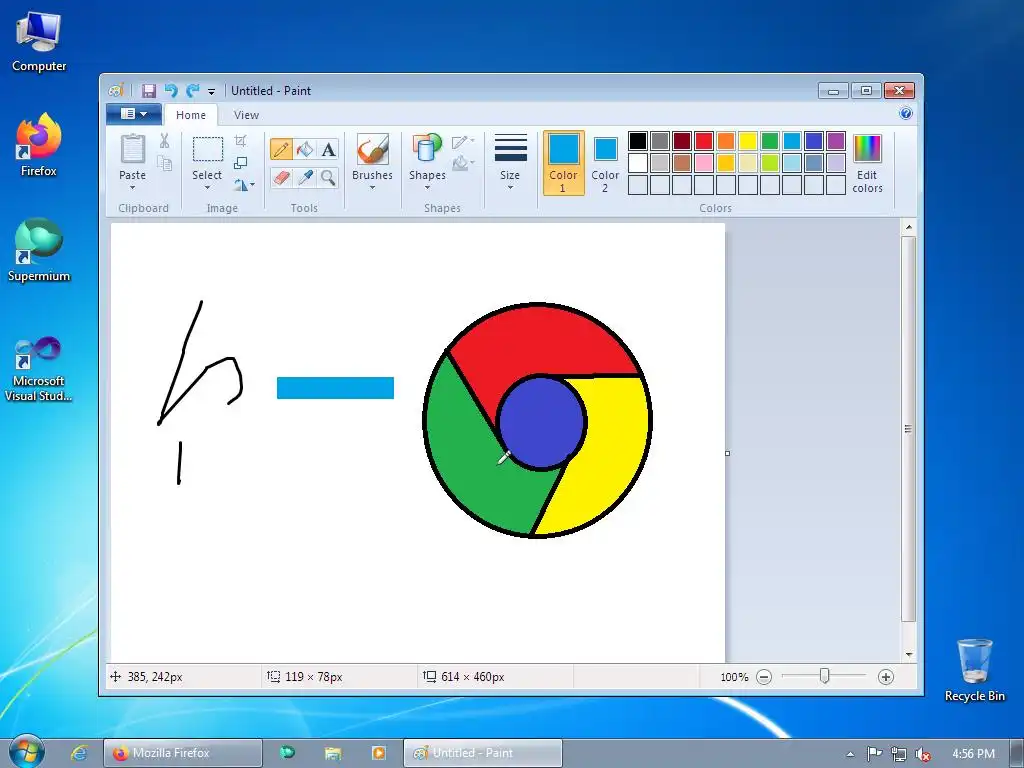Open Paint Help question mark icon
Viewport: 1024px width, 768px height.
[906, 114]
